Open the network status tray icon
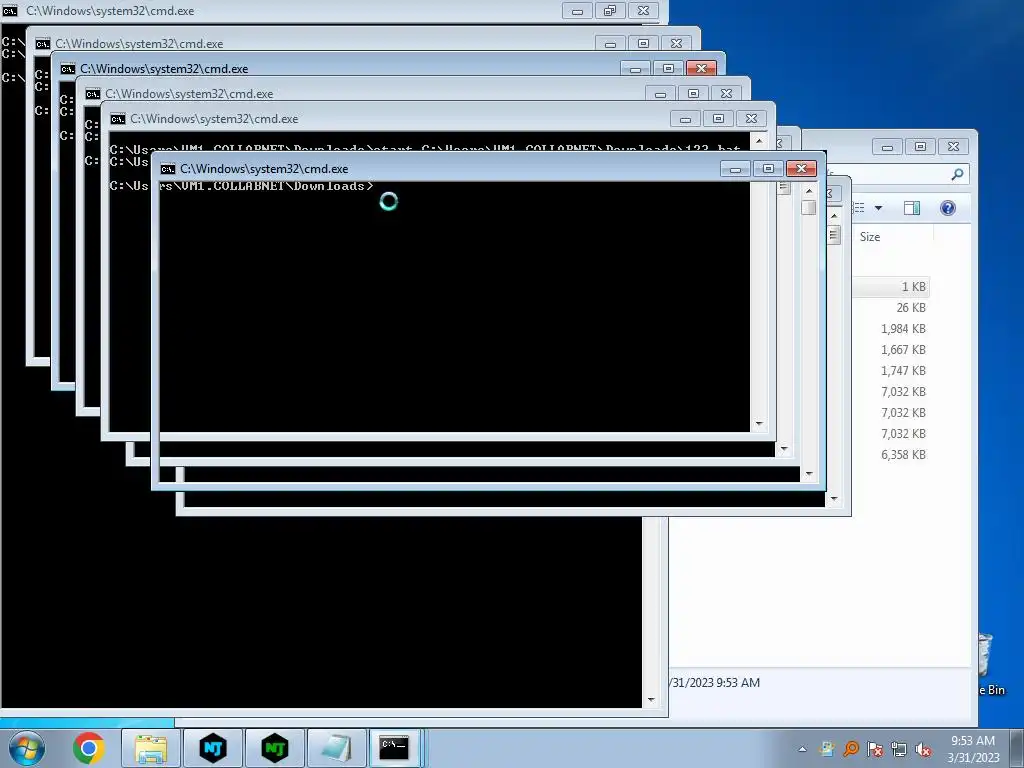 (x=899, y=749)
